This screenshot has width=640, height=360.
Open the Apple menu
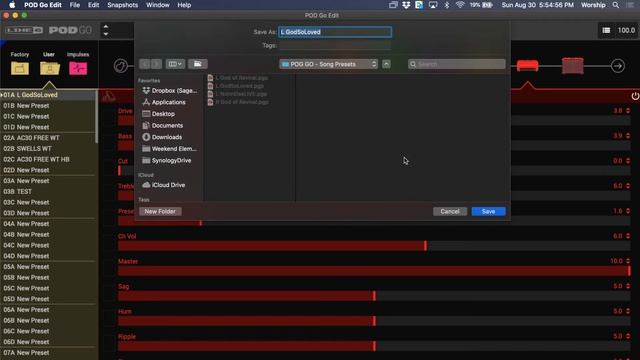coord(12,5)
